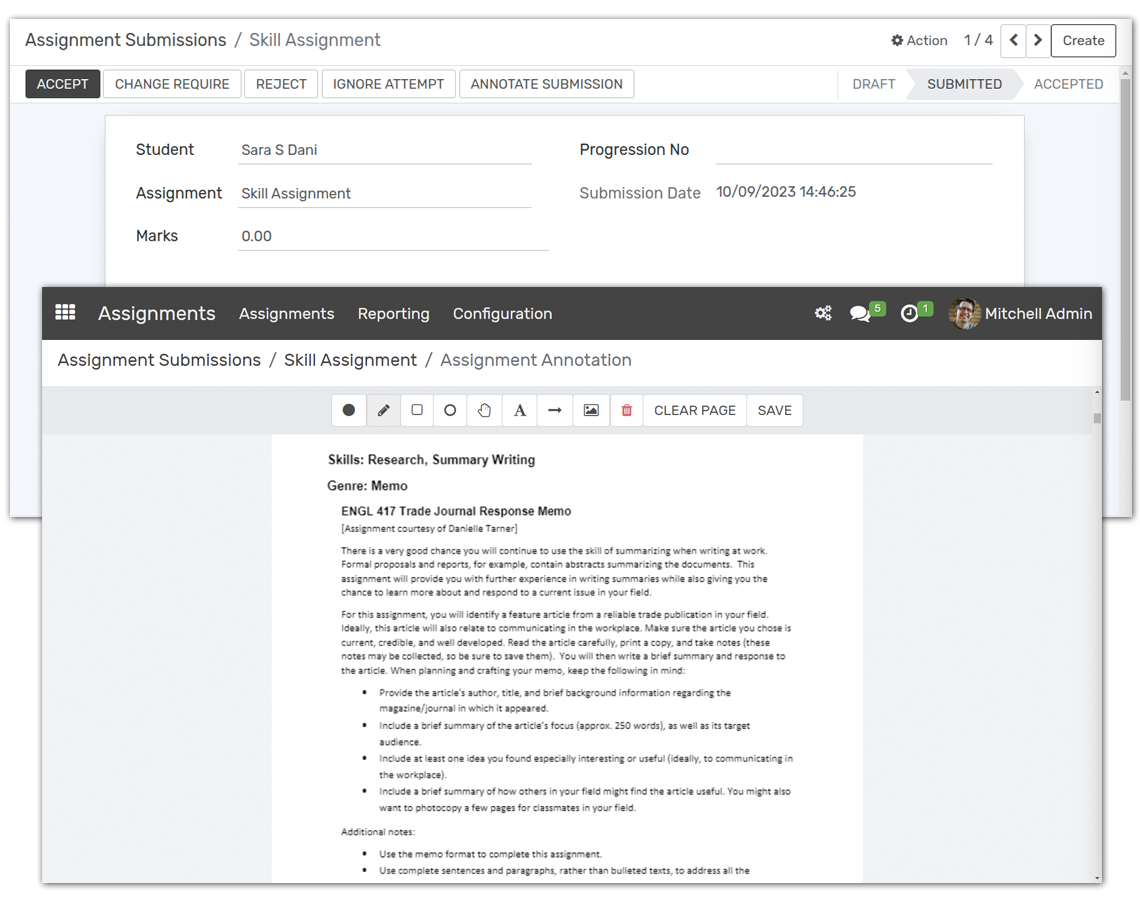Open the Action dropdown menu
This screenshot has width=1140, height=900.
[918, 40]
